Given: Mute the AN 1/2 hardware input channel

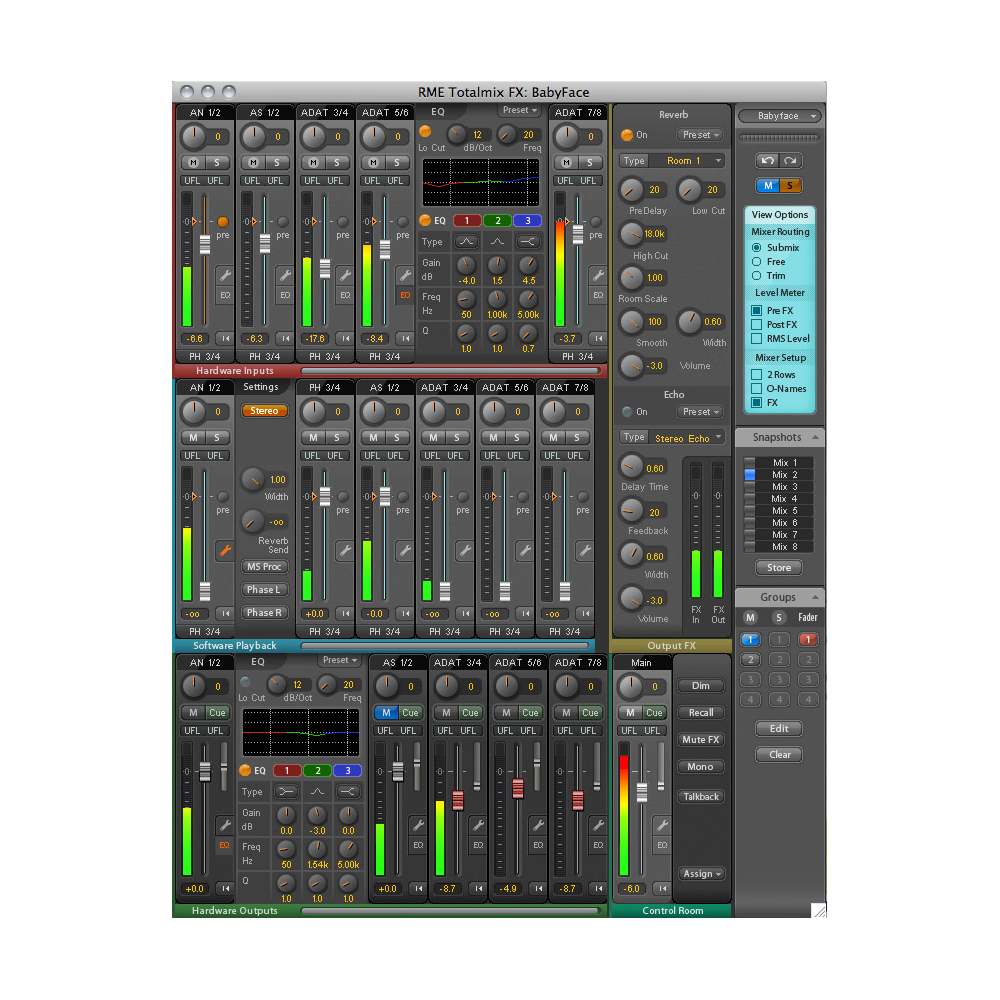Looking at the screenshot, I should (192, 163).
